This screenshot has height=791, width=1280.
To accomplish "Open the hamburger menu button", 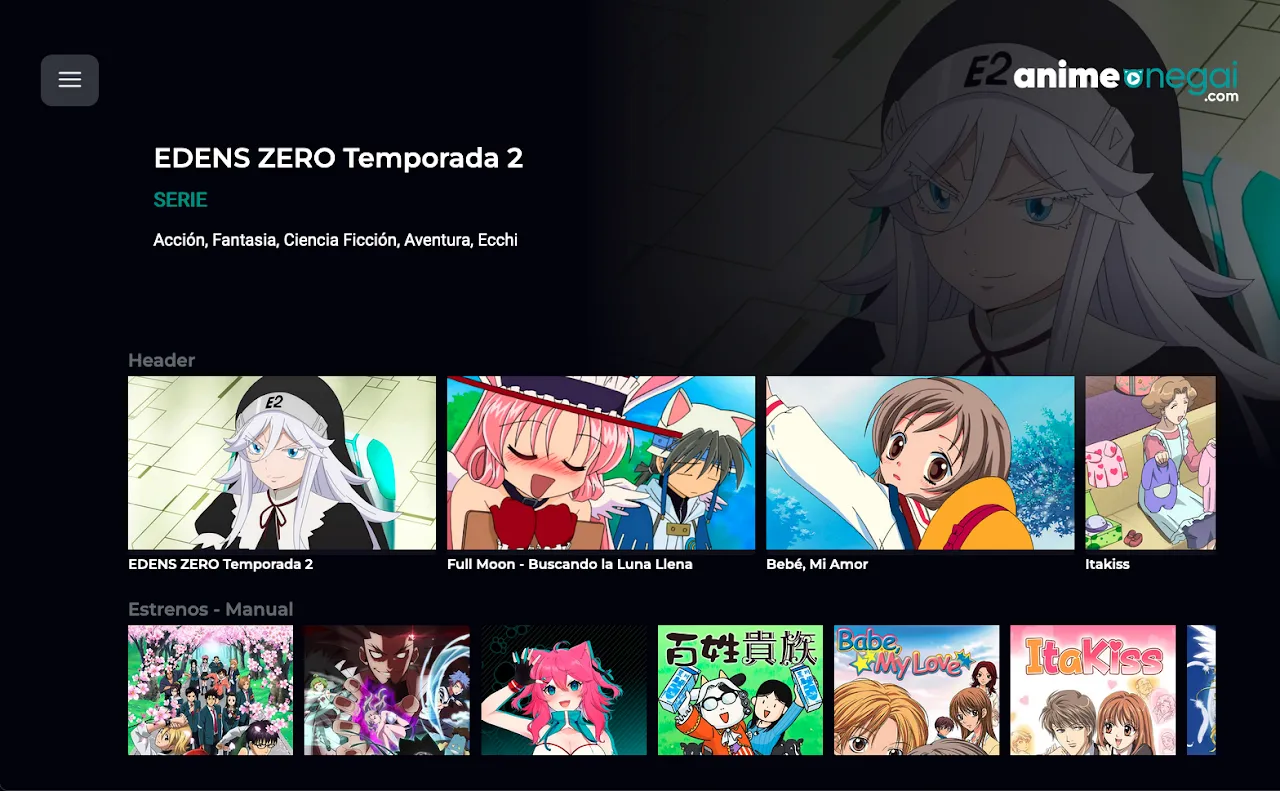I will click(70, 80).
